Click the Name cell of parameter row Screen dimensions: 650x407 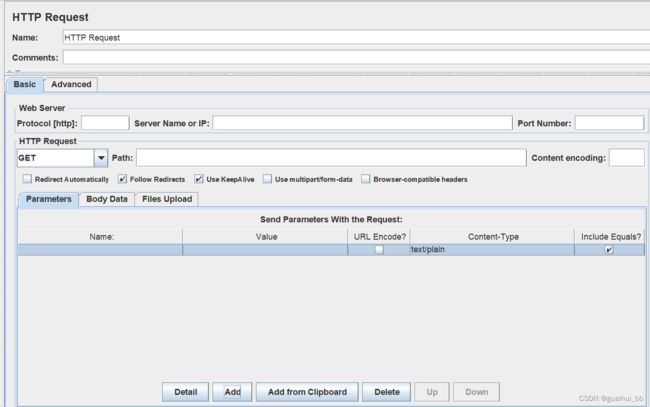[100, 250]
